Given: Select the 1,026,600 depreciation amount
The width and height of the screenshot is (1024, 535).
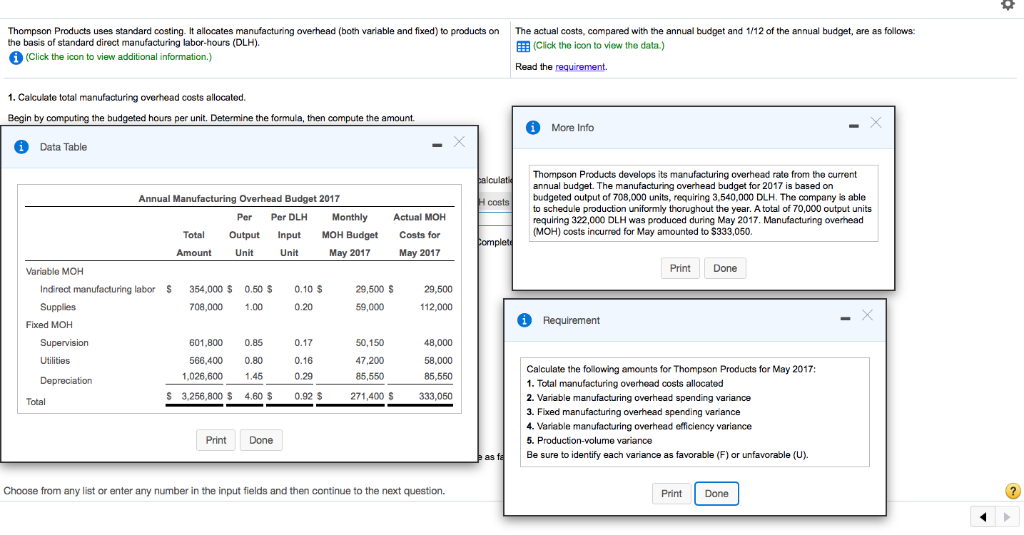Looking at the screenshot, I should [202, 376].
